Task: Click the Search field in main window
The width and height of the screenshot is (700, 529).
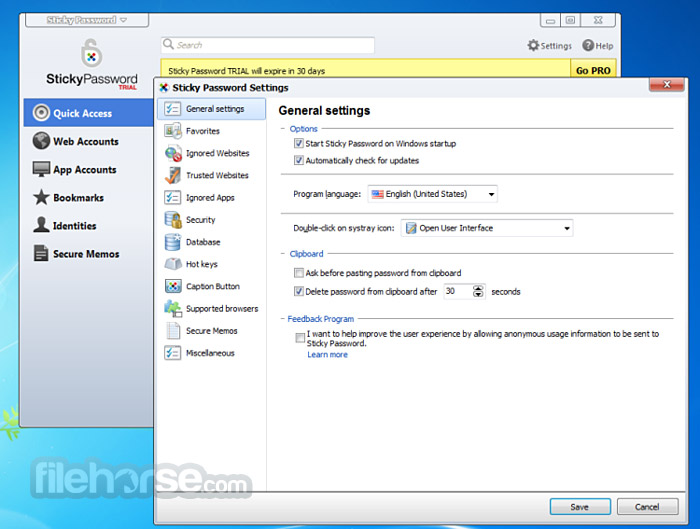Action: (x=267, y=45)
